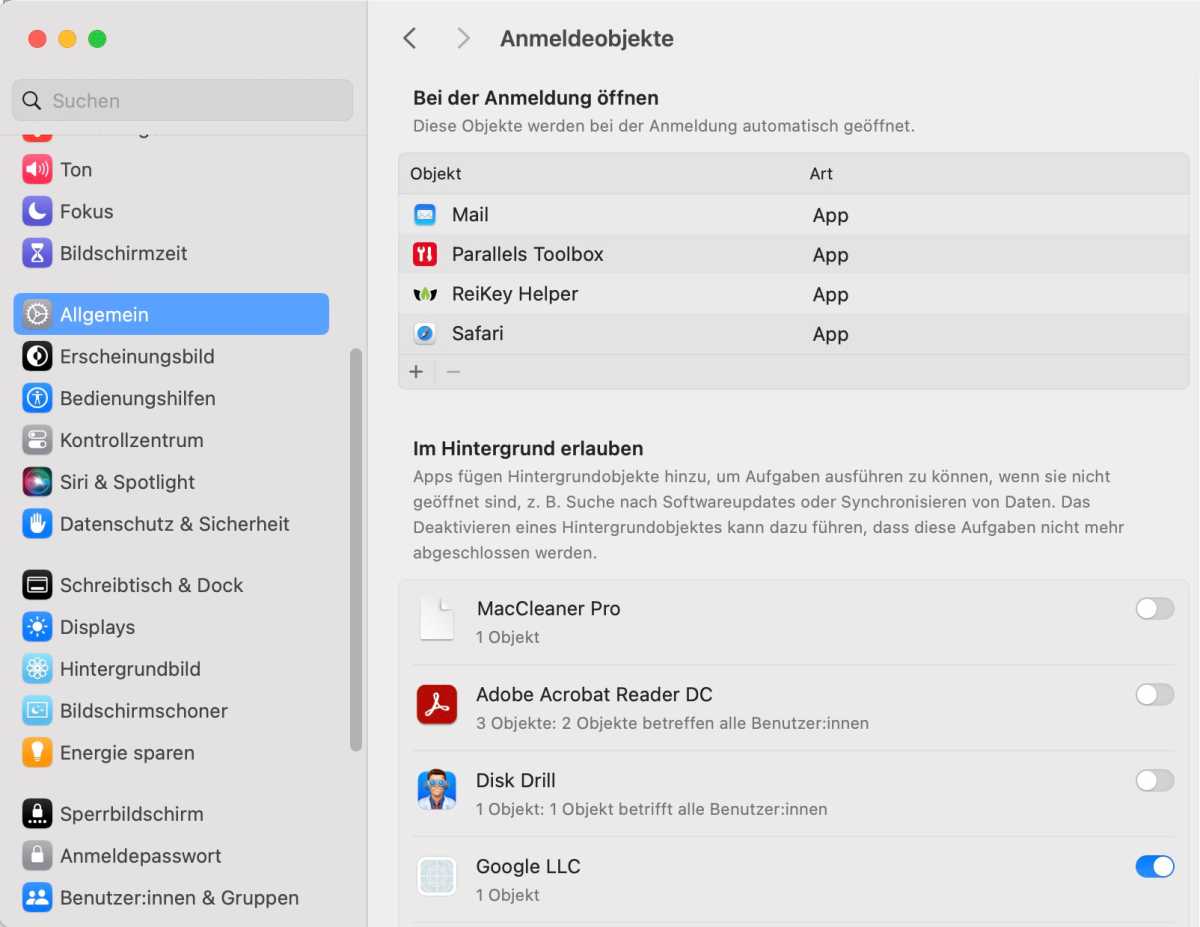Click the 3 Objekte subtitle under Adobe

point(672,723)
